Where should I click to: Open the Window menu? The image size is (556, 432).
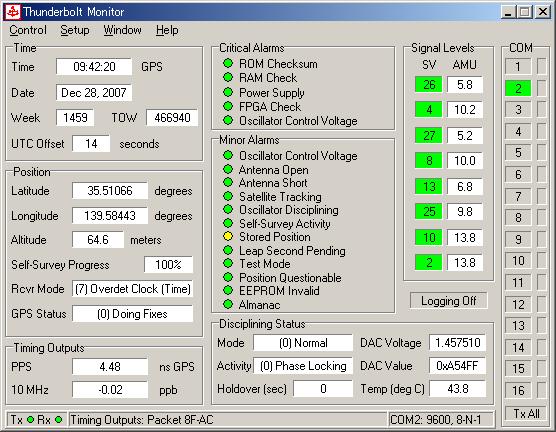coord(122,30)
